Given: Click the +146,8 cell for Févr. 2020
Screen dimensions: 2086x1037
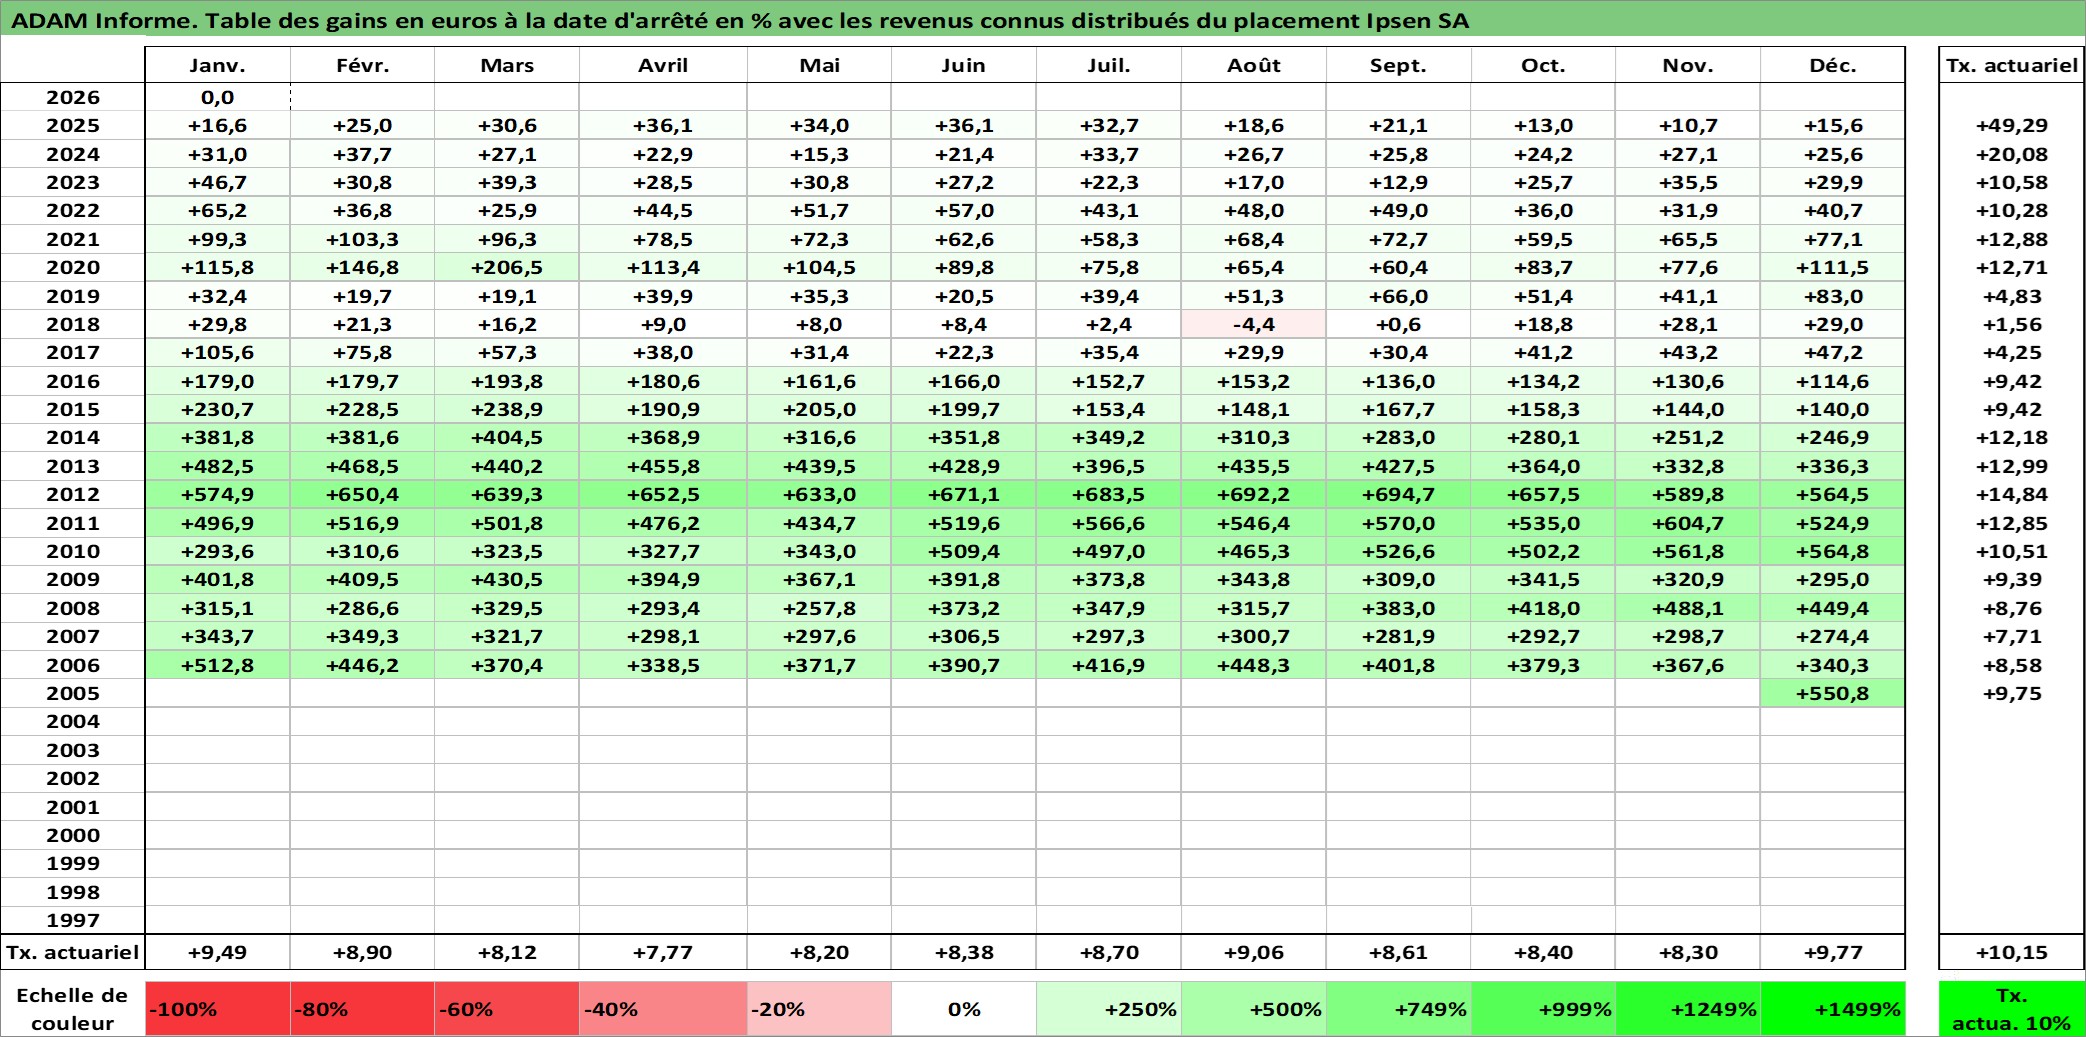Looking at the screenshot, I should 362,267.
